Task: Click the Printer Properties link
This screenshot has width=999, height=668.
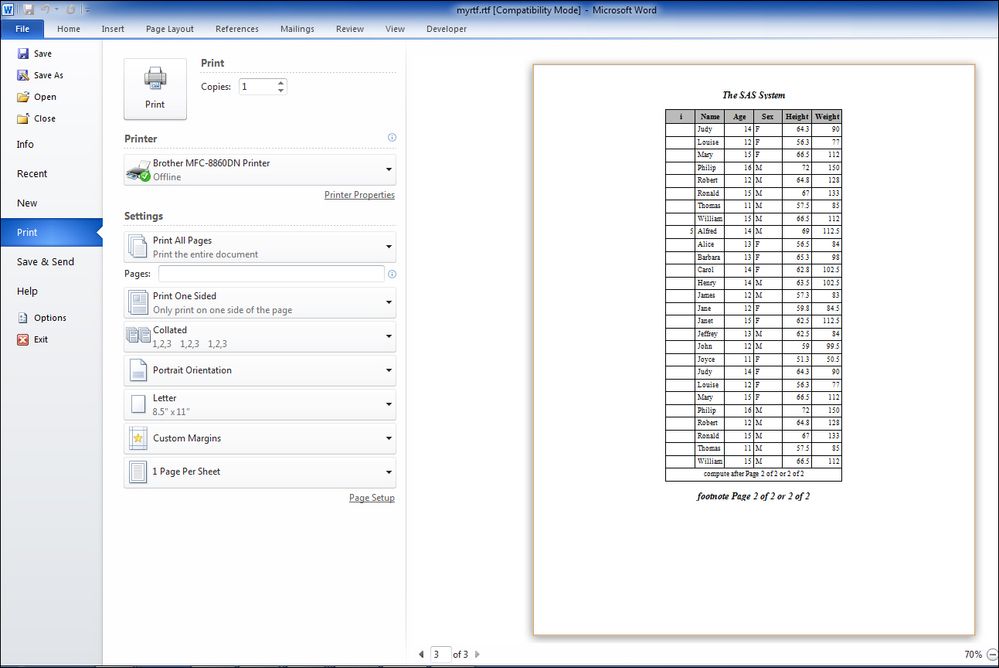Action: coord(359,195)
